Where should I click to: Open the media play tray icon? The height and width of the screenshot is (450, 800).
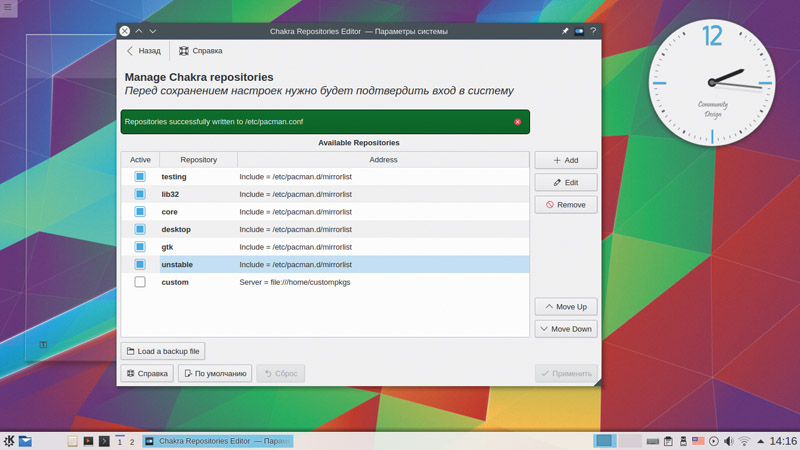pyautogui.click(x=714, y=441)
